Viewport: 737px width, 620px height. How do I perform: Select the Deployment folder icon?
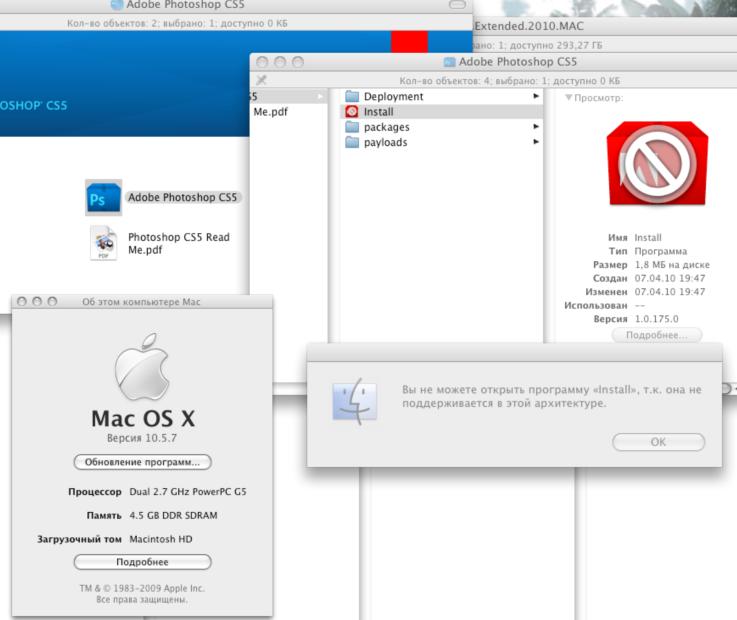(352, 96)
